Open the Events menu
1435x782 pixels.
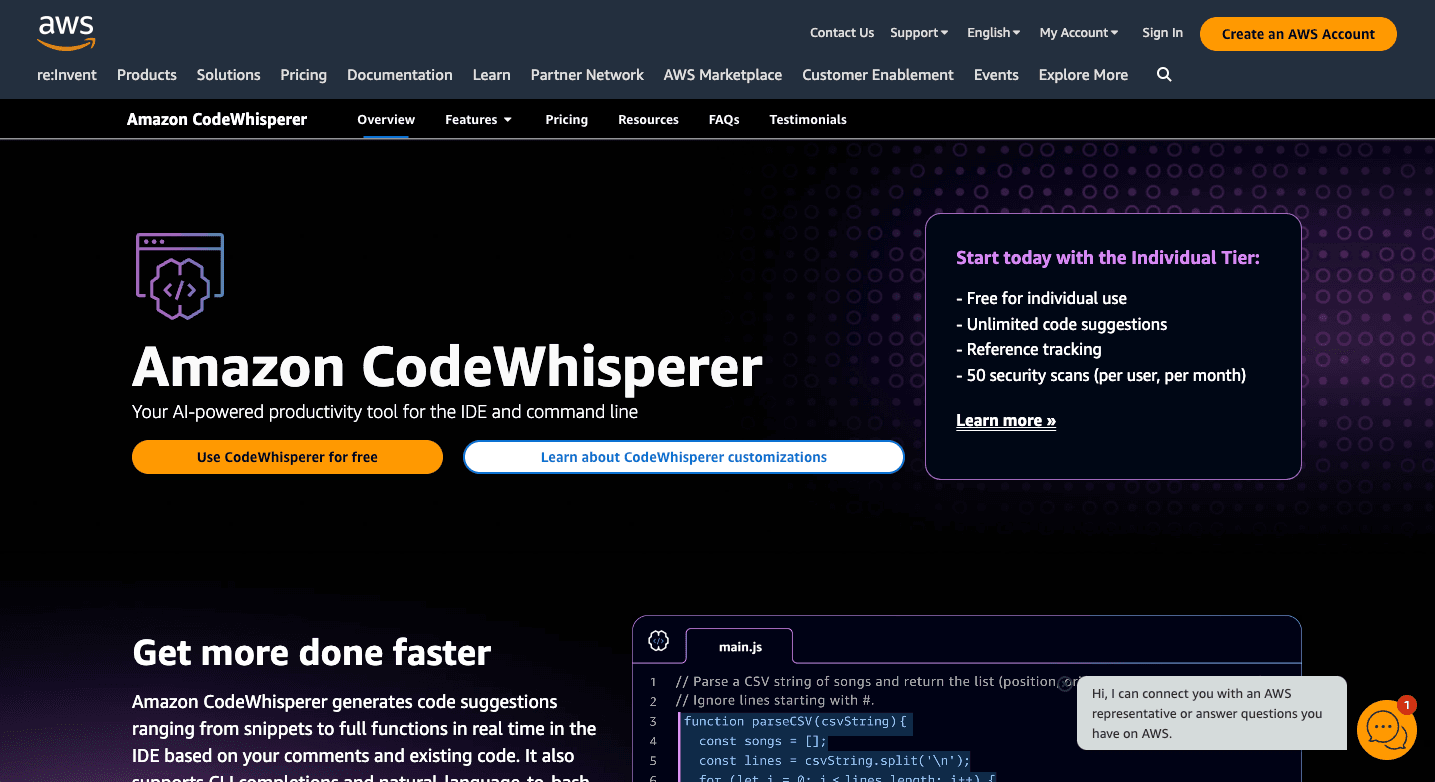(996, 75)
